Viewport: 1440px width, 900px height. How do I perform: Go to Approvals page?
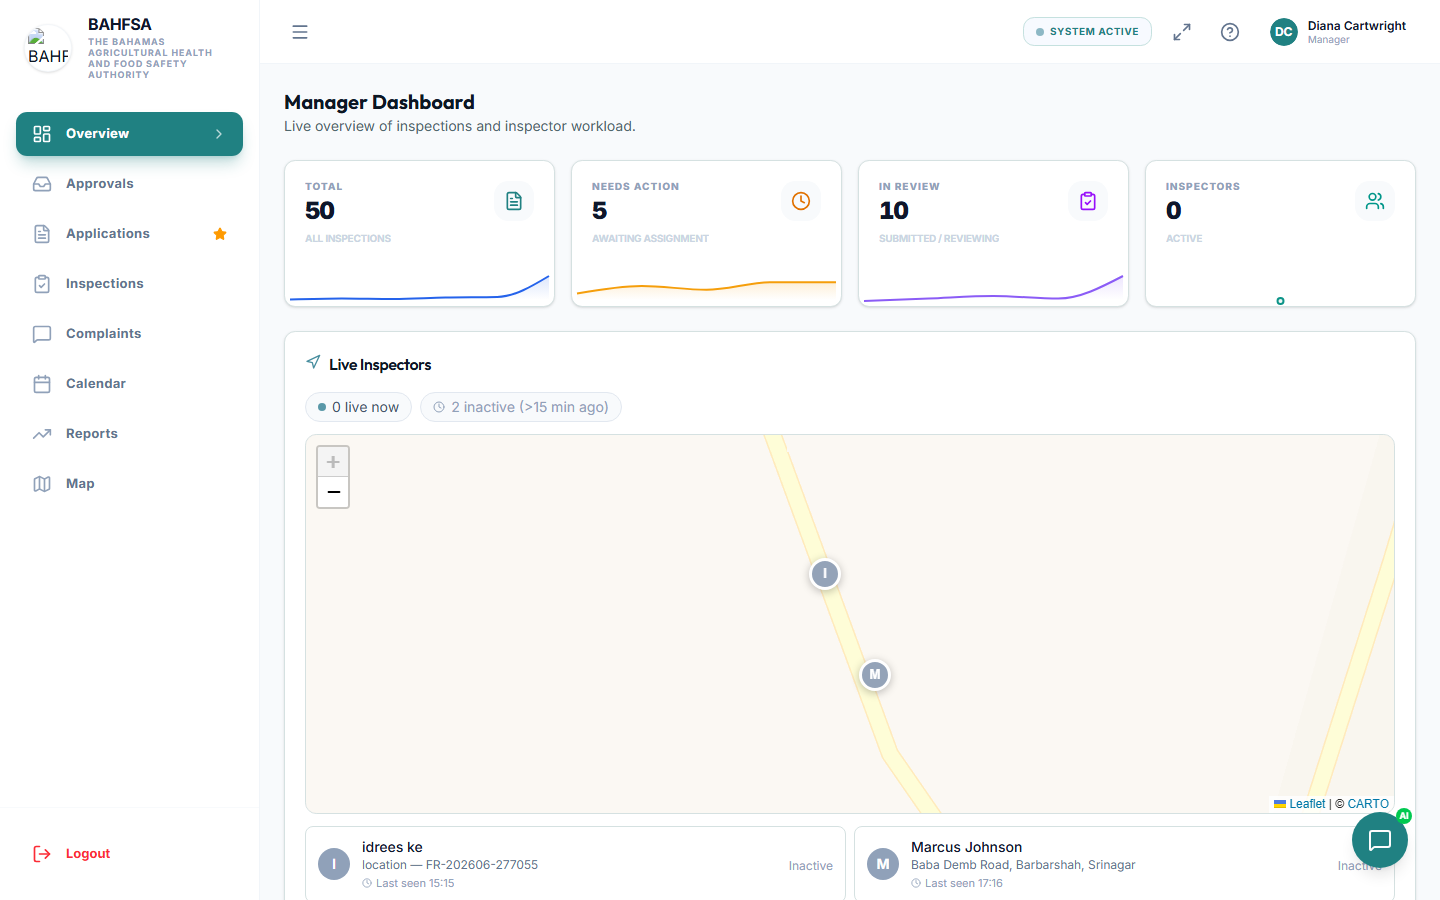tap(129, 184)
